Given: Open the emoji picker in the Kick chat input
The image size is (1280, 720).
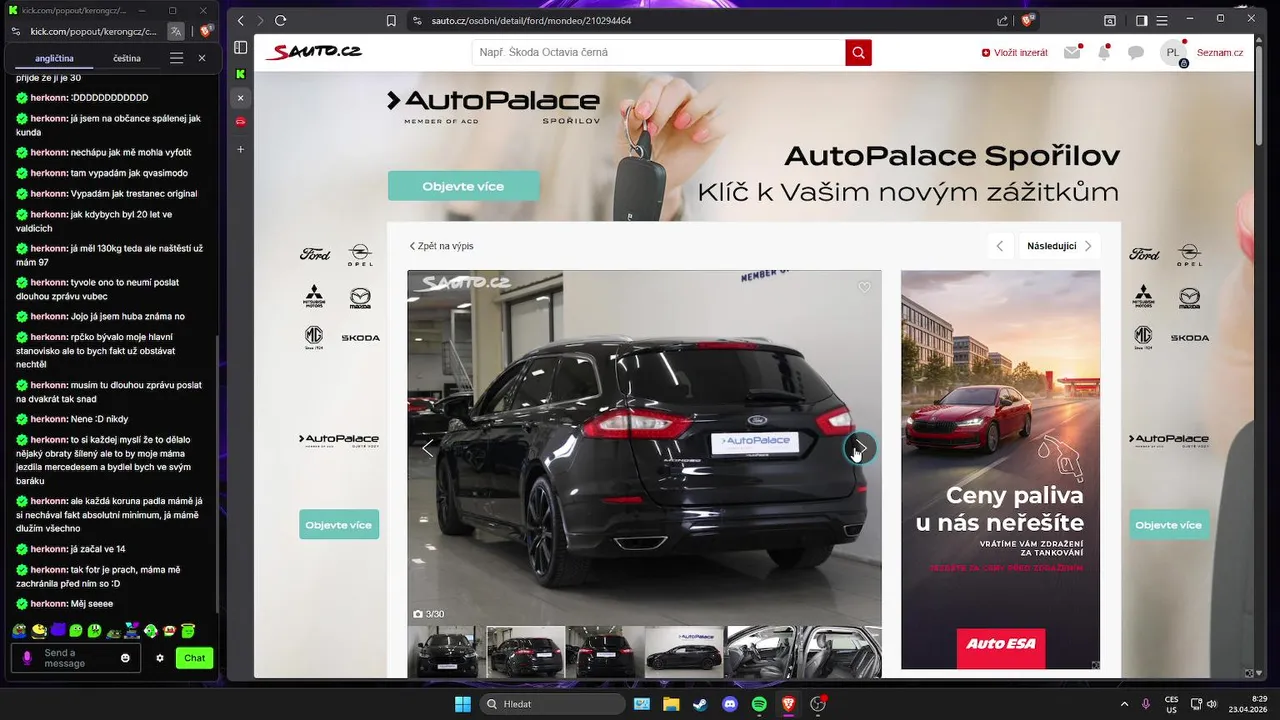Looking at the screenshot, I should (125, 658).
